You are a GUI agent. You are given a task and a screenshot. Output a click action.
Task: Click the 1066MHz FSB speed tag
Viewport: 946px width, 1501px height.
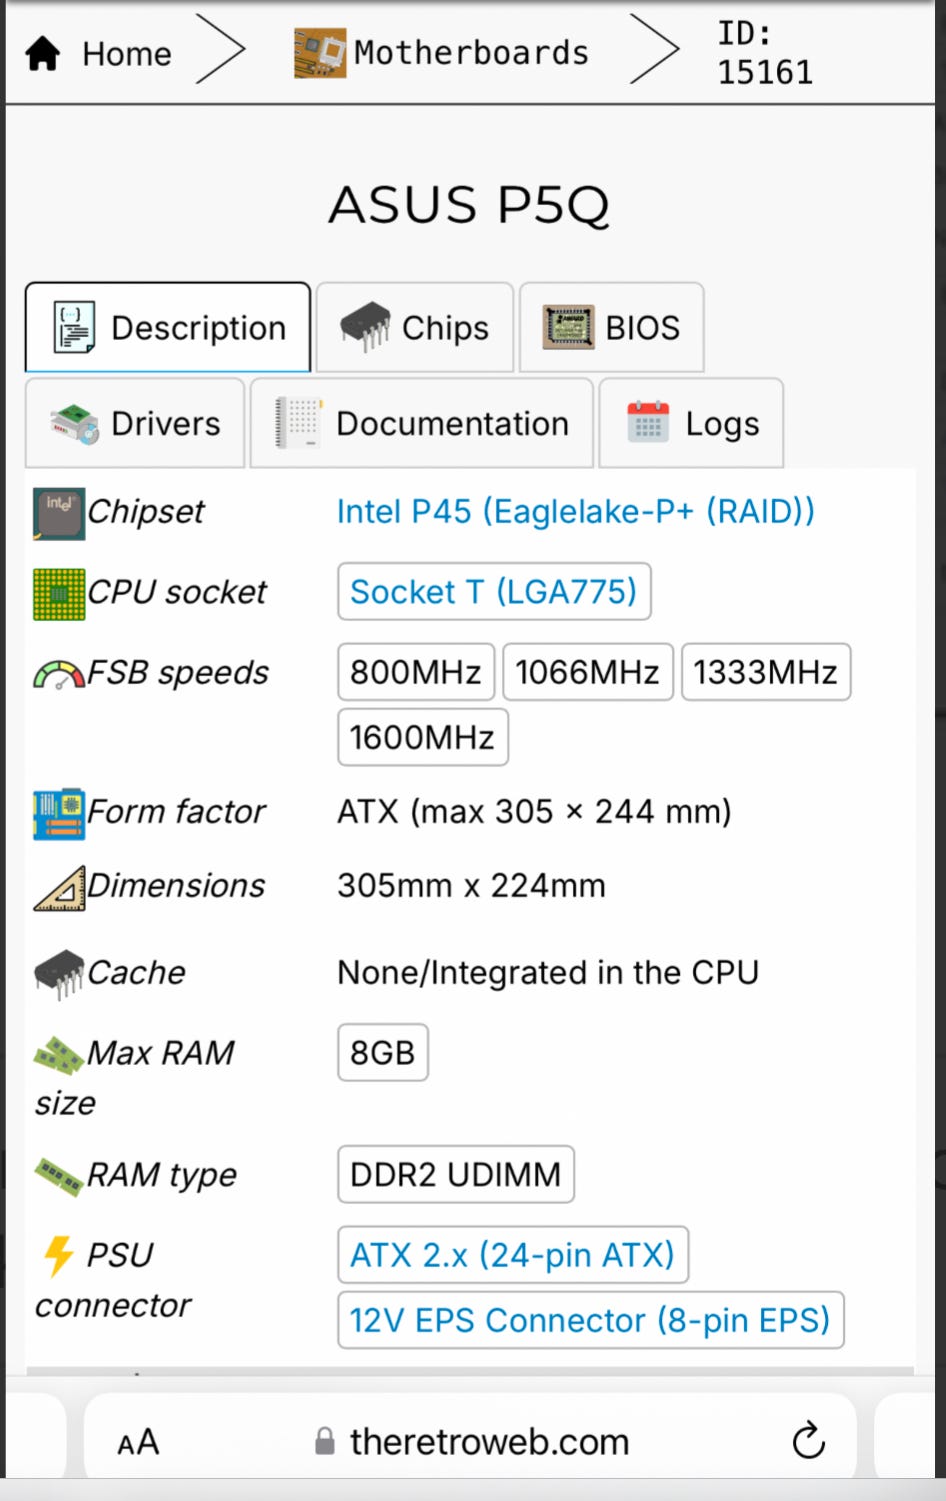pyautogui.click(x=588, y=672)
